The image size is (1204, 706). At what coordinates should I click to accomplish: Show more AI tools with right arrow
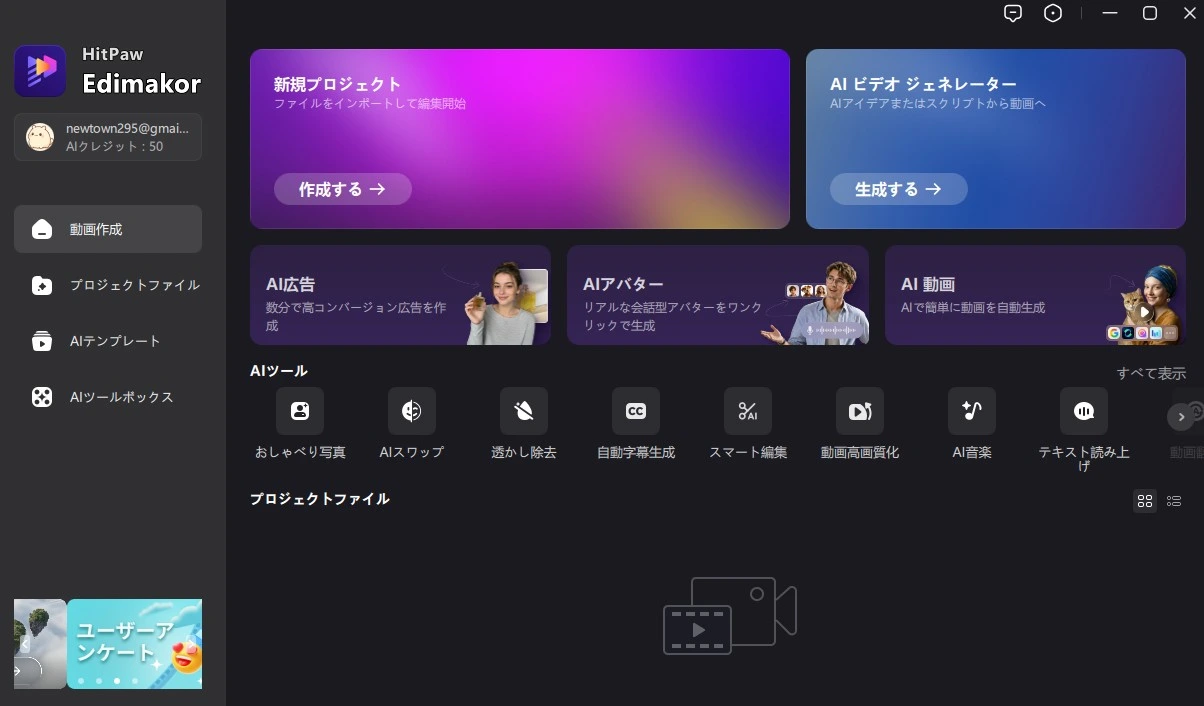click(1181, 416)
